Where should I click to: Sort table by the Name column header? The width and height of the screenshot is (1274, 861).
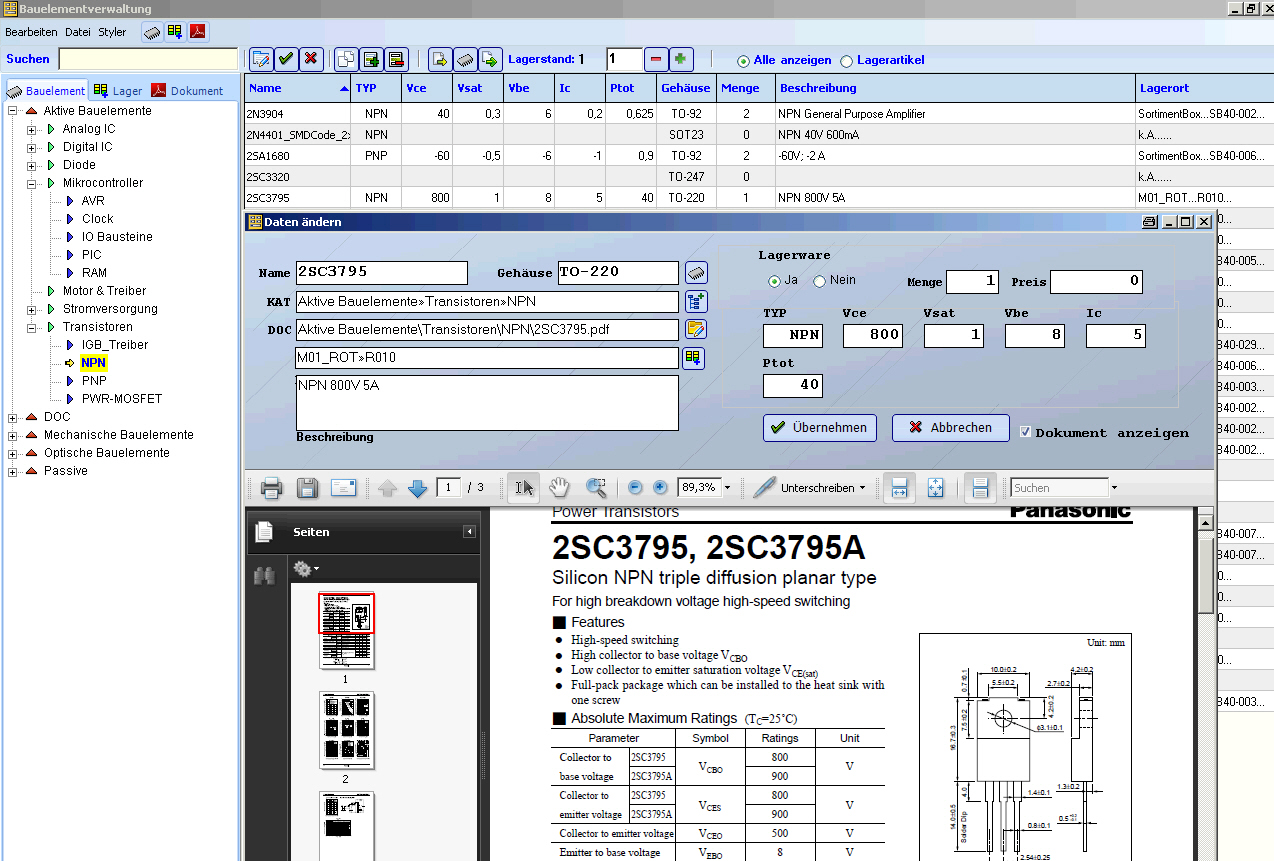coord(298,88)
